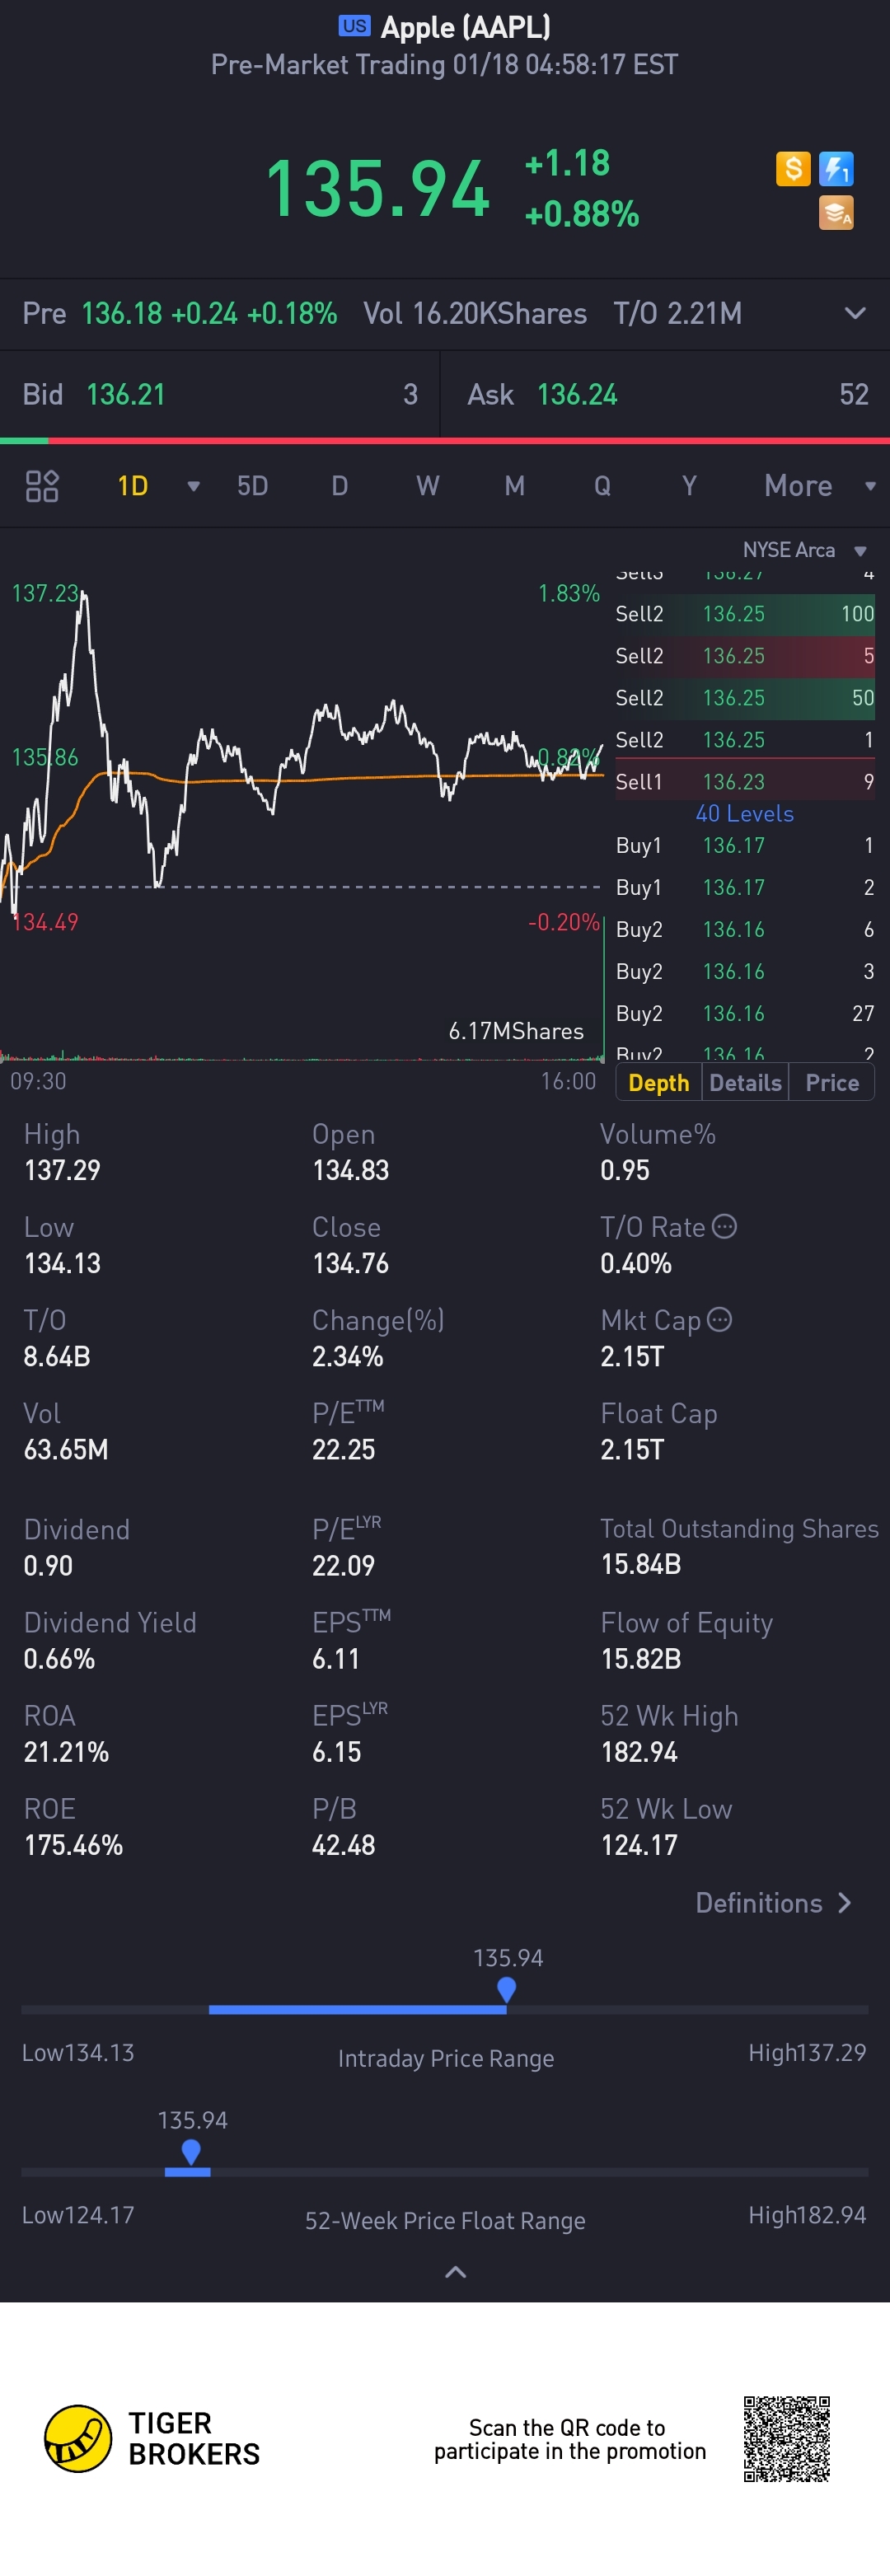Switch to the 5D chart tab
This screenshot has height=2576, width=890.
(x=252, y=486)
